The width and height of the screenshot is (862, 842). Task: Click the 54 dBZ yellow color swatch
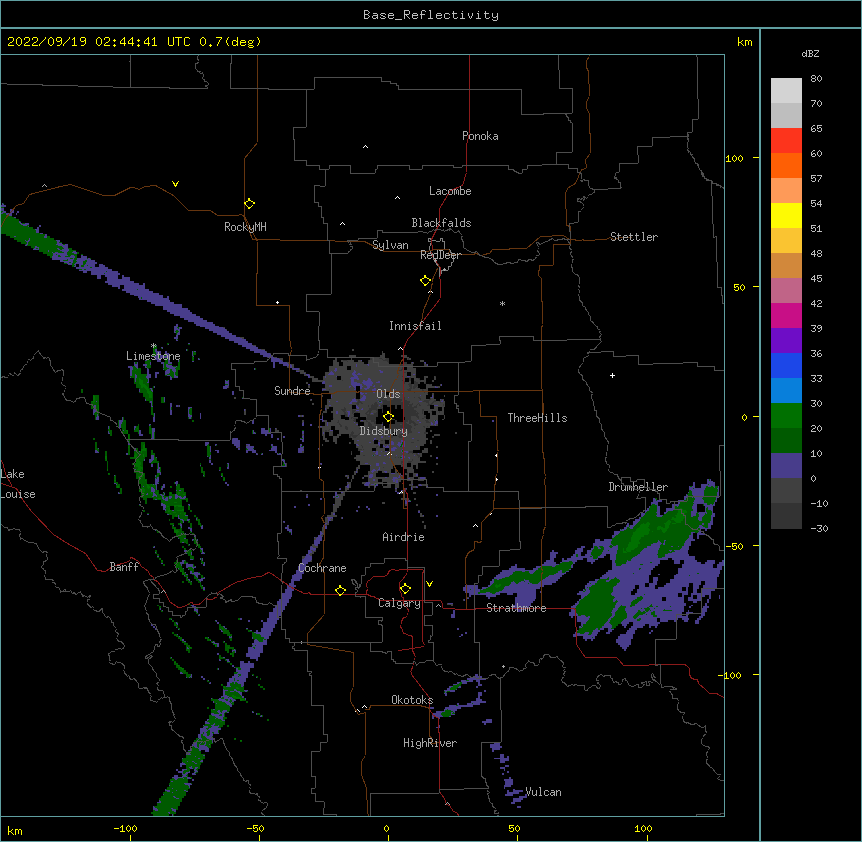(x=786, y=215)
